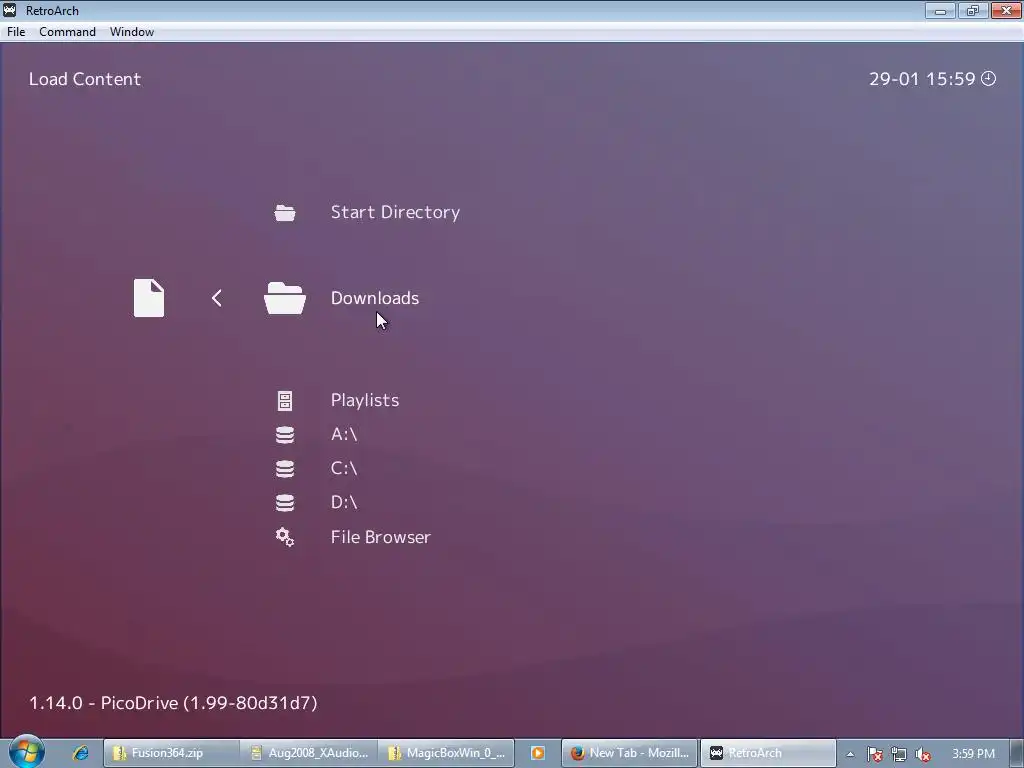Viewport: 1024px width, 768px height.
Task: Open the File menu
Action: 16,32
